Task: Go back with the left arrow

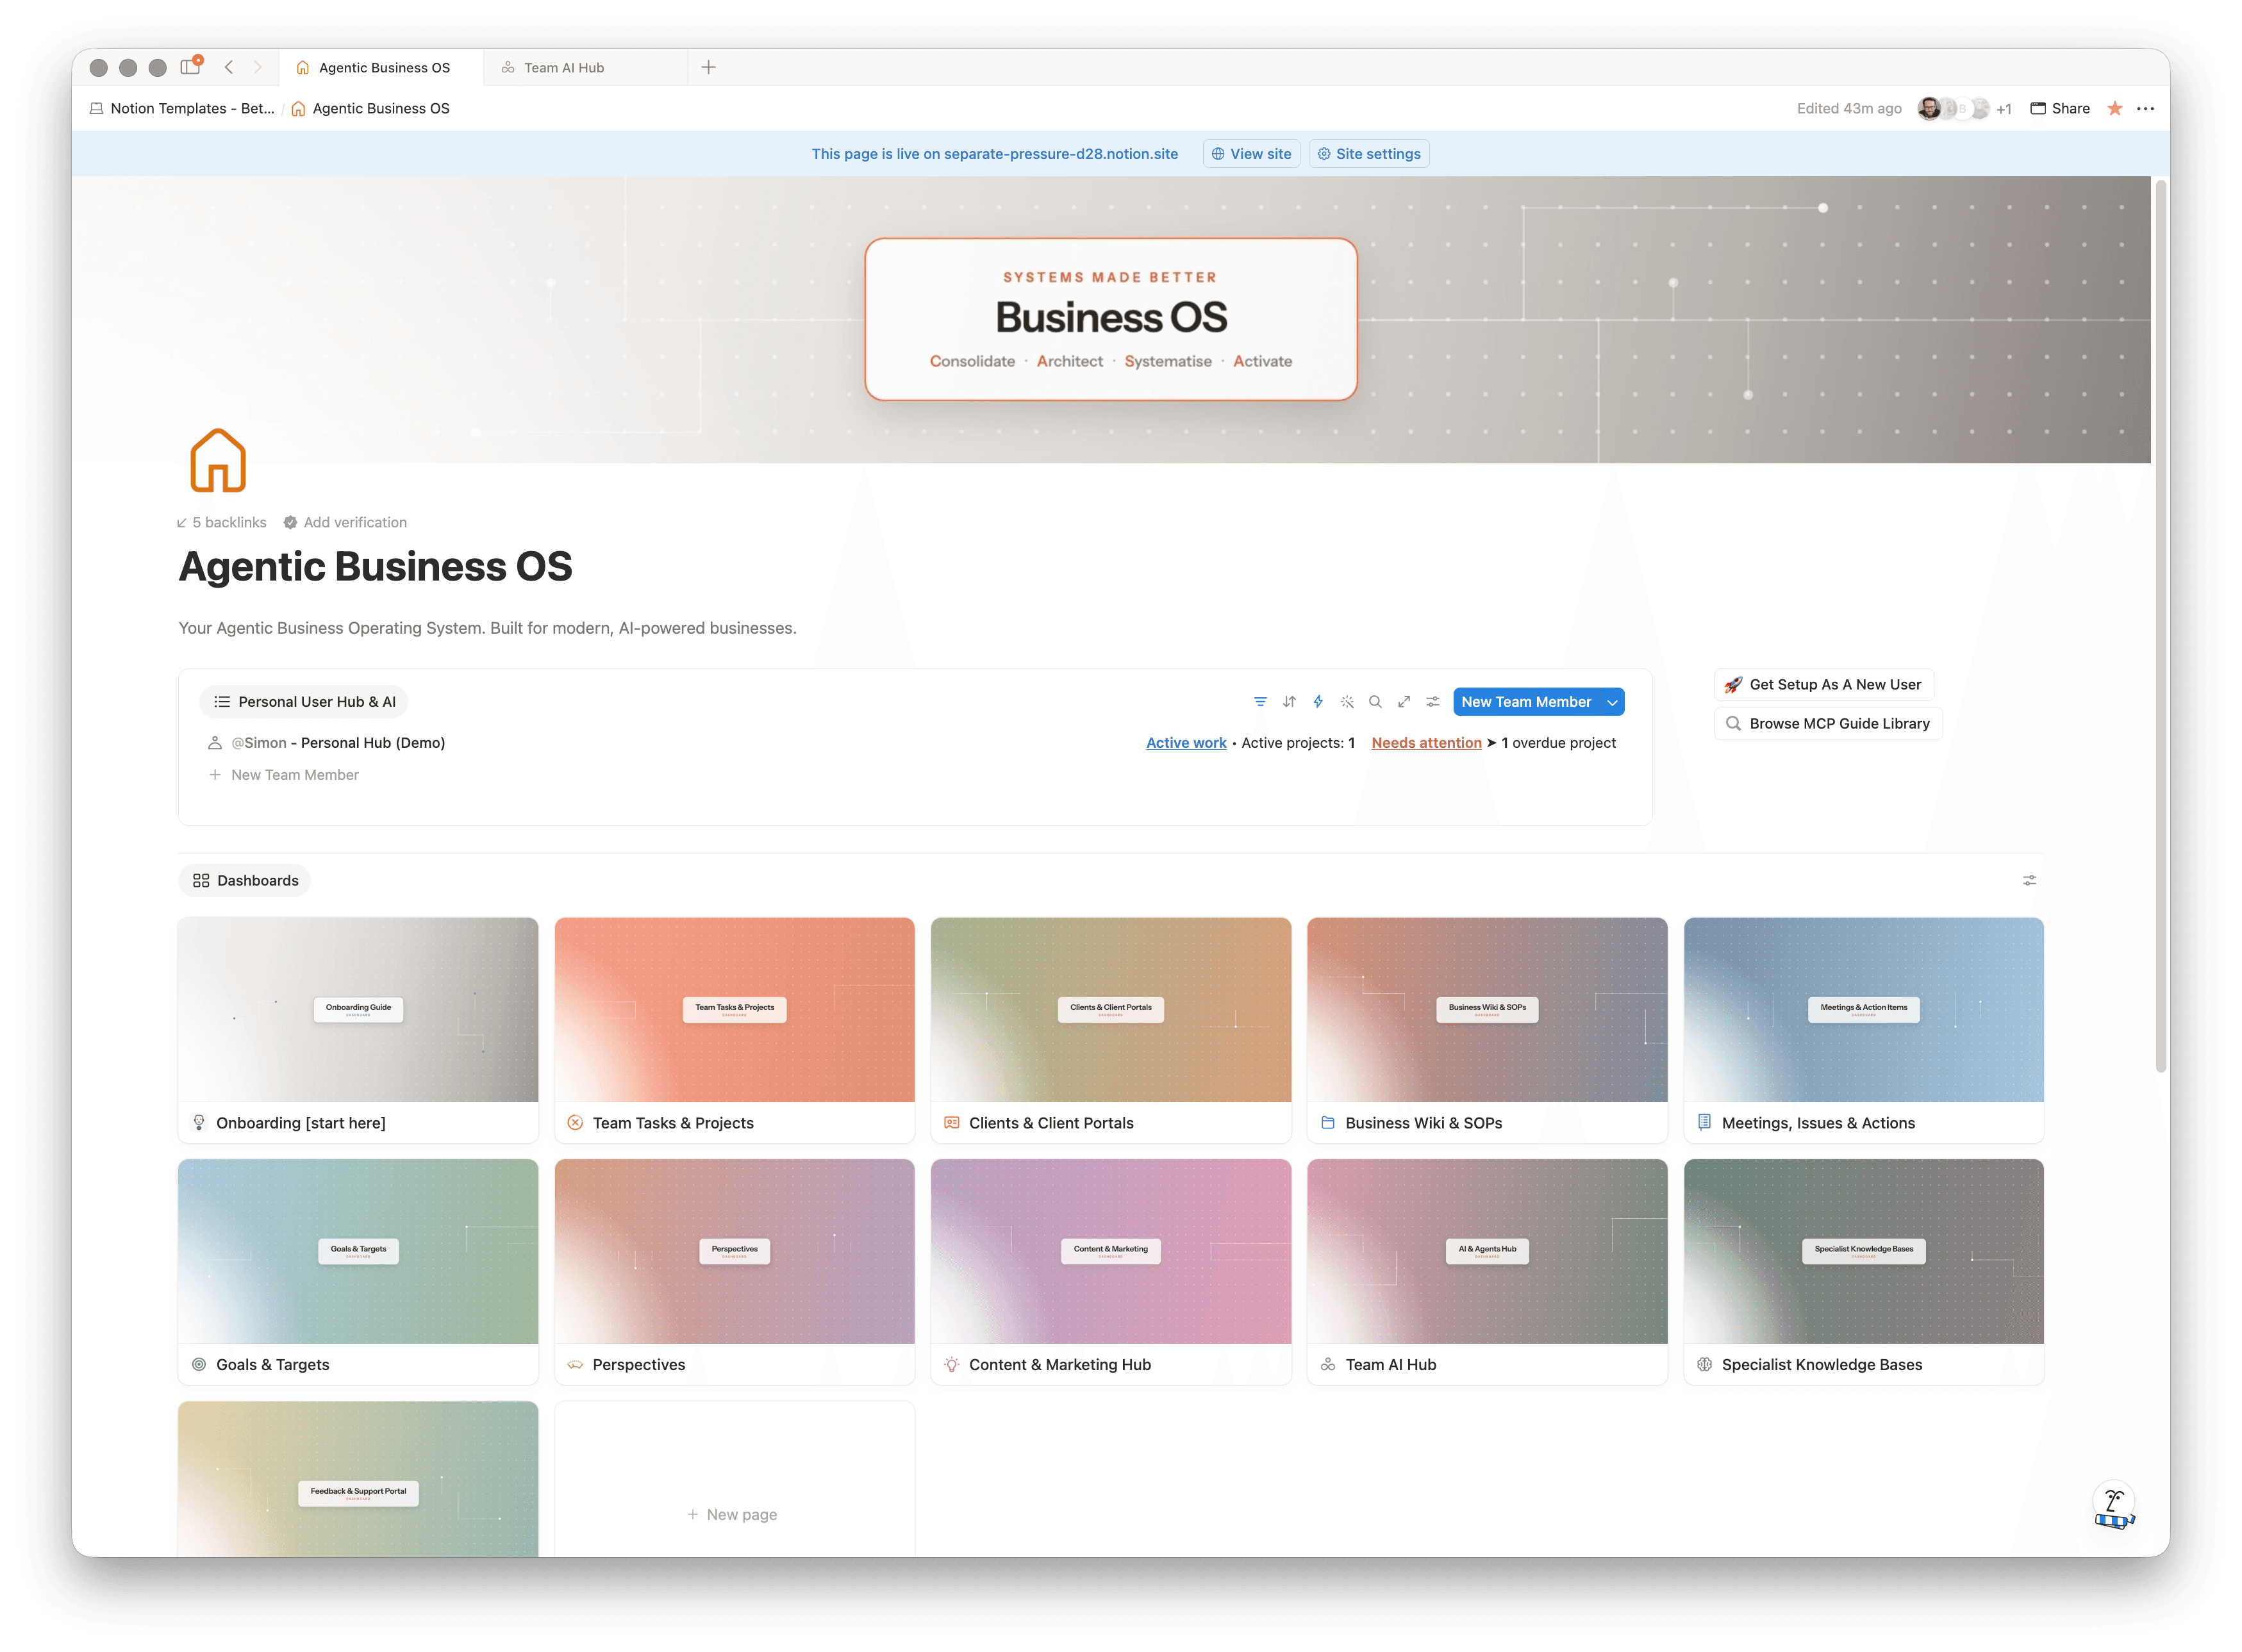Action: (x=229, y=67)
